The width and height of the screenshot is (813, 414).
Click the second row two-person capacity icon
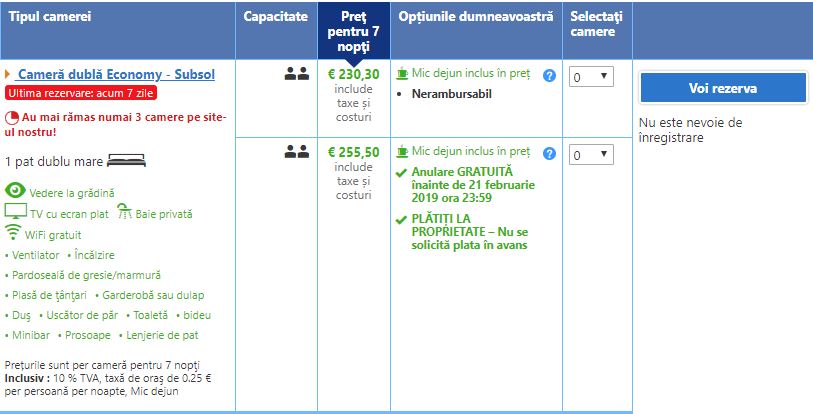coord(295,152)
